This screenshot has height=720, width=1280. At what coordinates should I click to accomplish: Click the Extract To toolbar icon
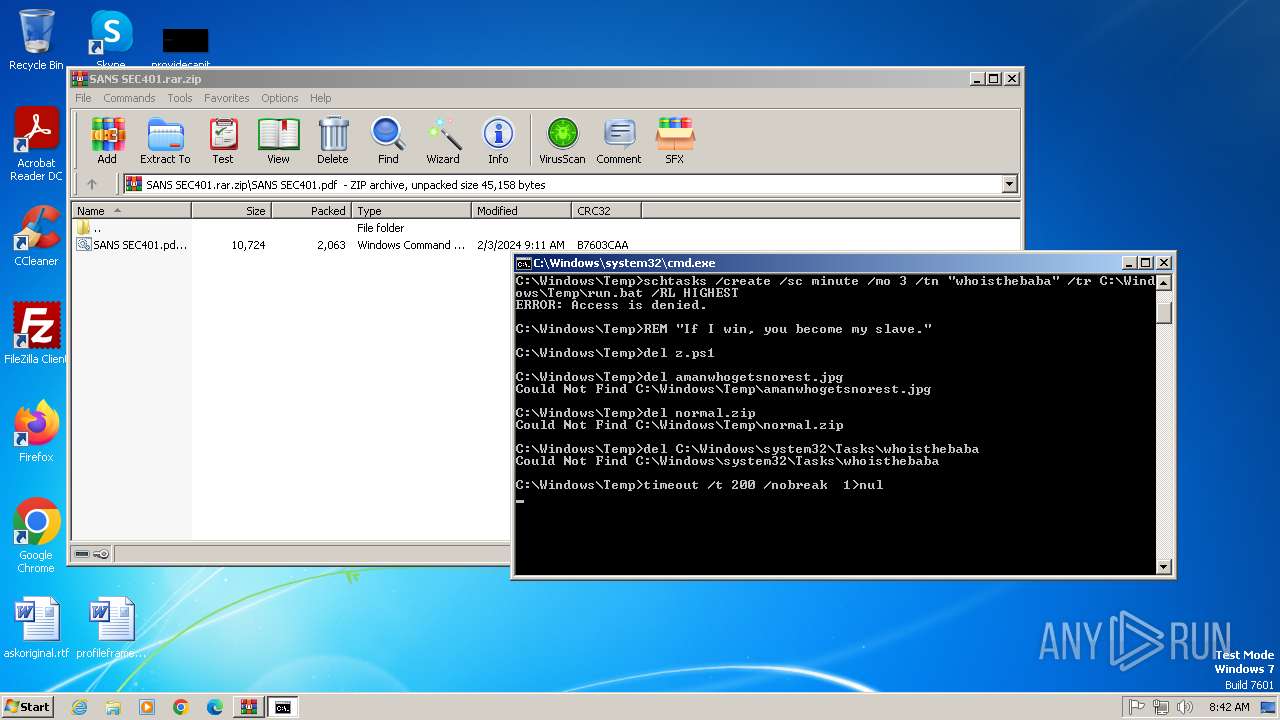pos(165,140)
